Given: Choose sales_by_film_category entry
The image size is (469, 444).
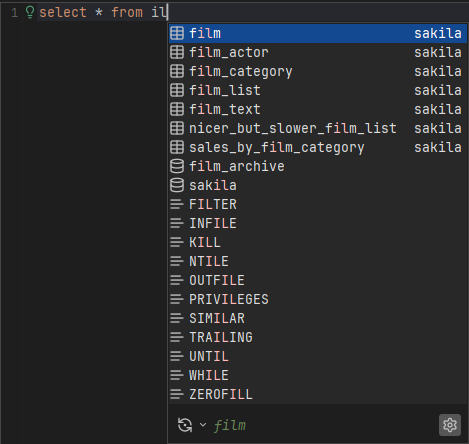Looking at the screenshot, I should [x=318, y=147].
